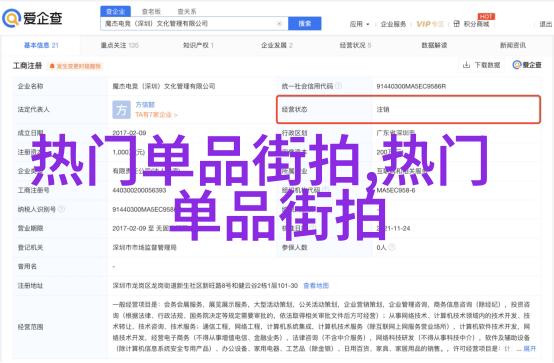
Task: Open the 基本信息 tab
Action: coord(41,45)
